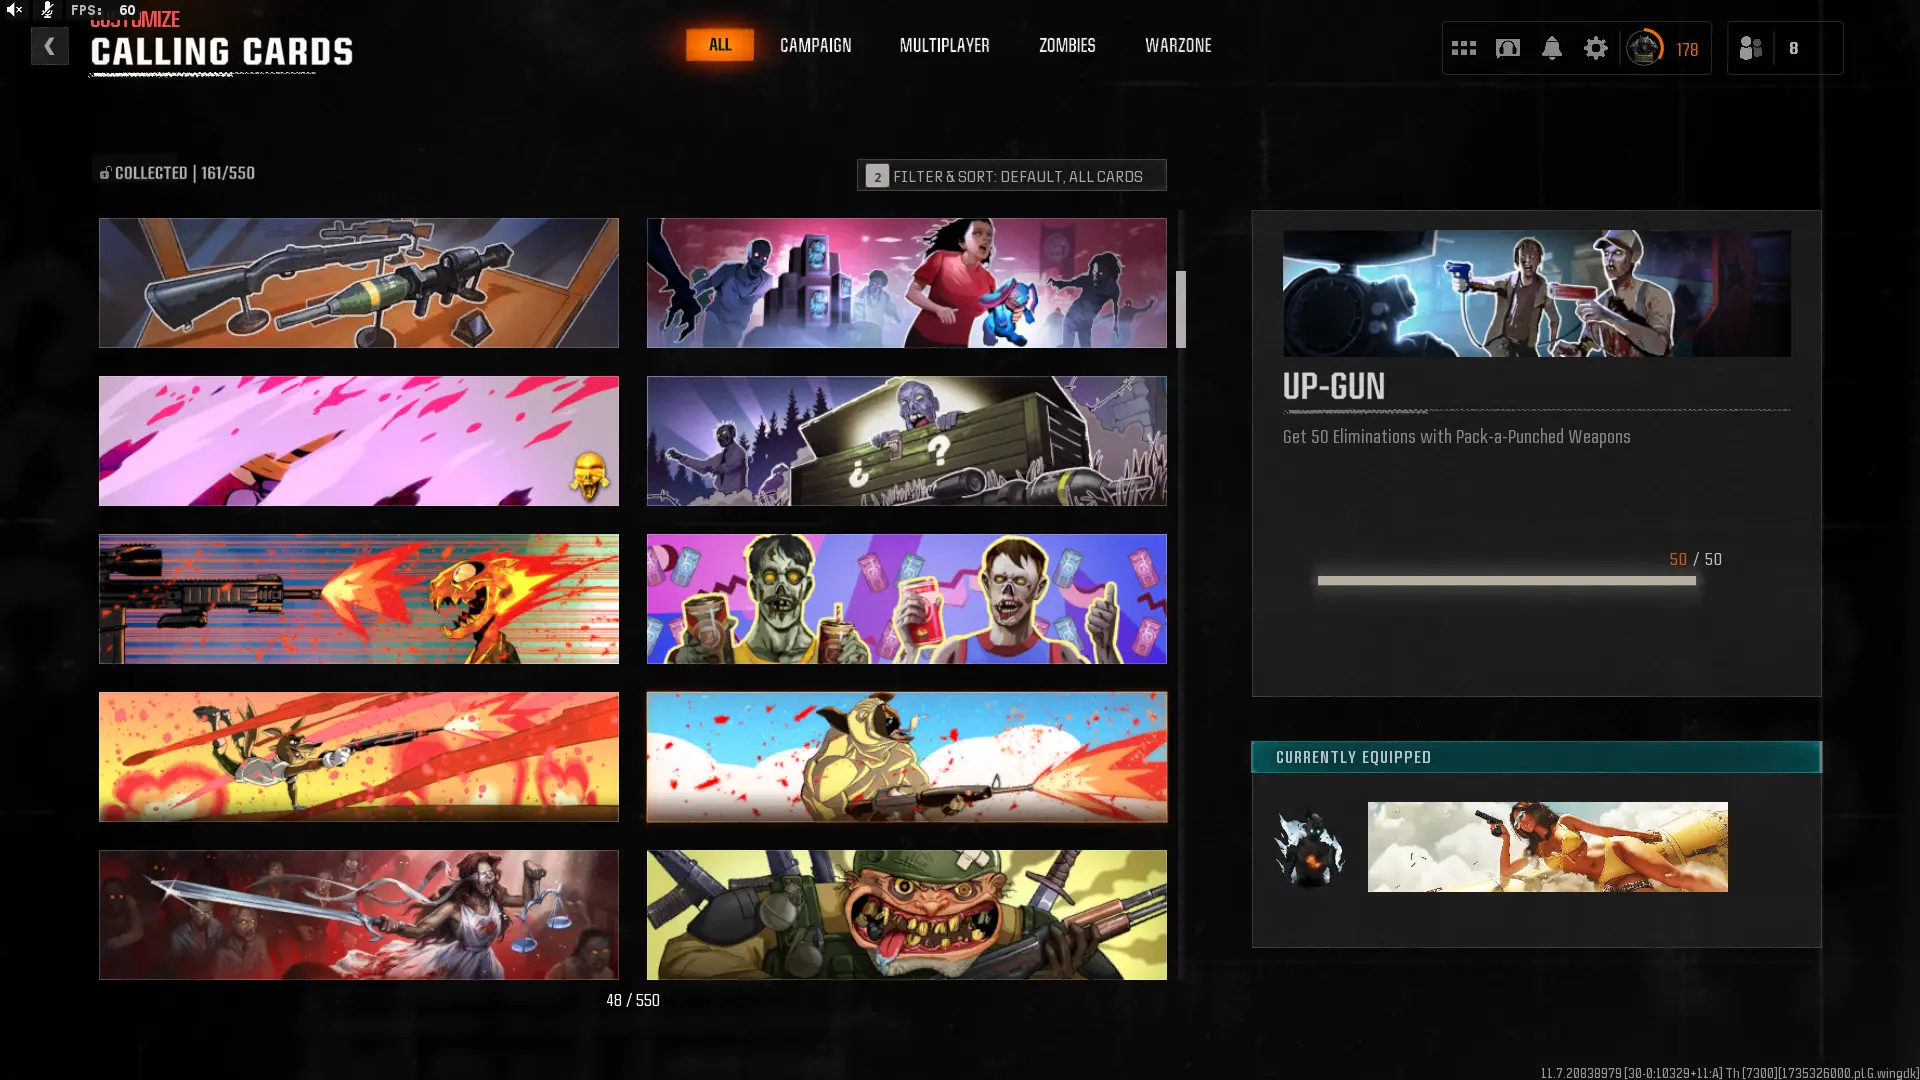Toggle the microphone mute icon
Image resolution: width=1920 pixels, height=1080 pixels.
click(47, 10)
